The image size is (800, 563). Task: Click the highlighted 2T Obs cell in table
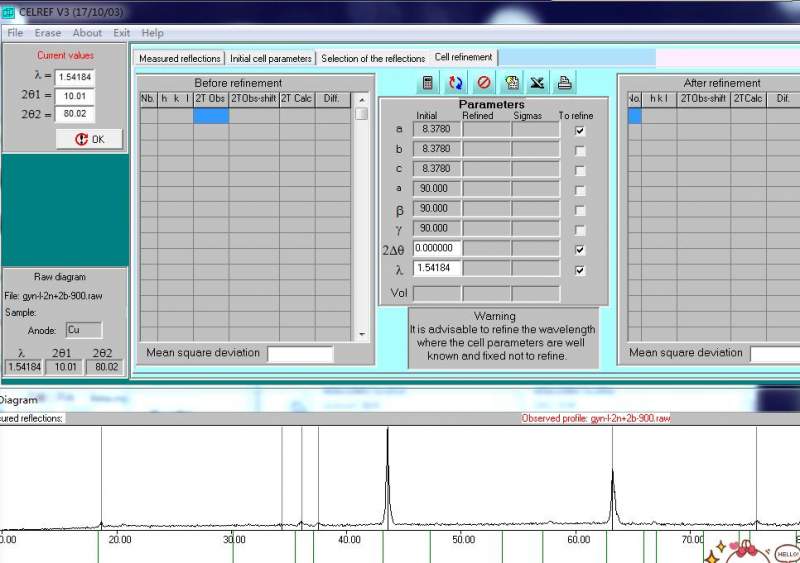(211, 116)
